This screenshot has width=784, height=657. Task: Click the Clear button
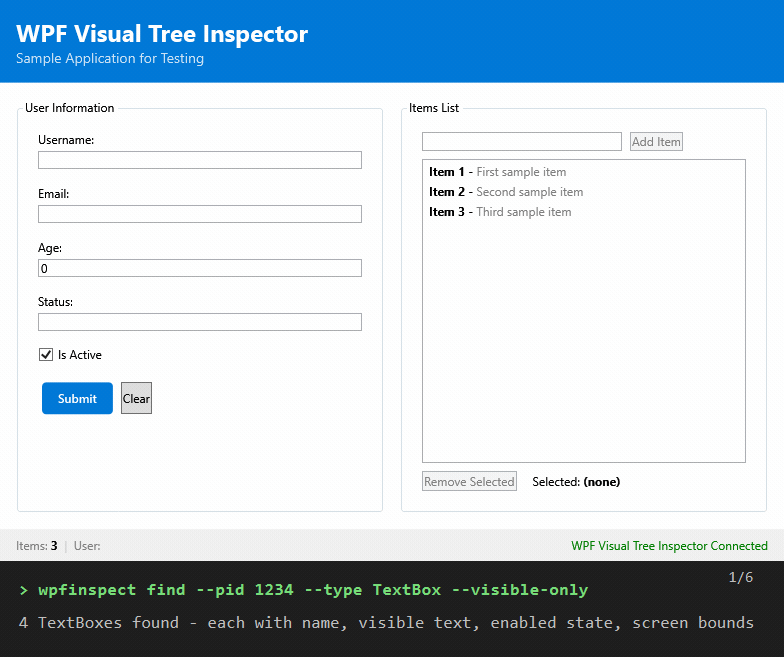click(x=136, y=398)
